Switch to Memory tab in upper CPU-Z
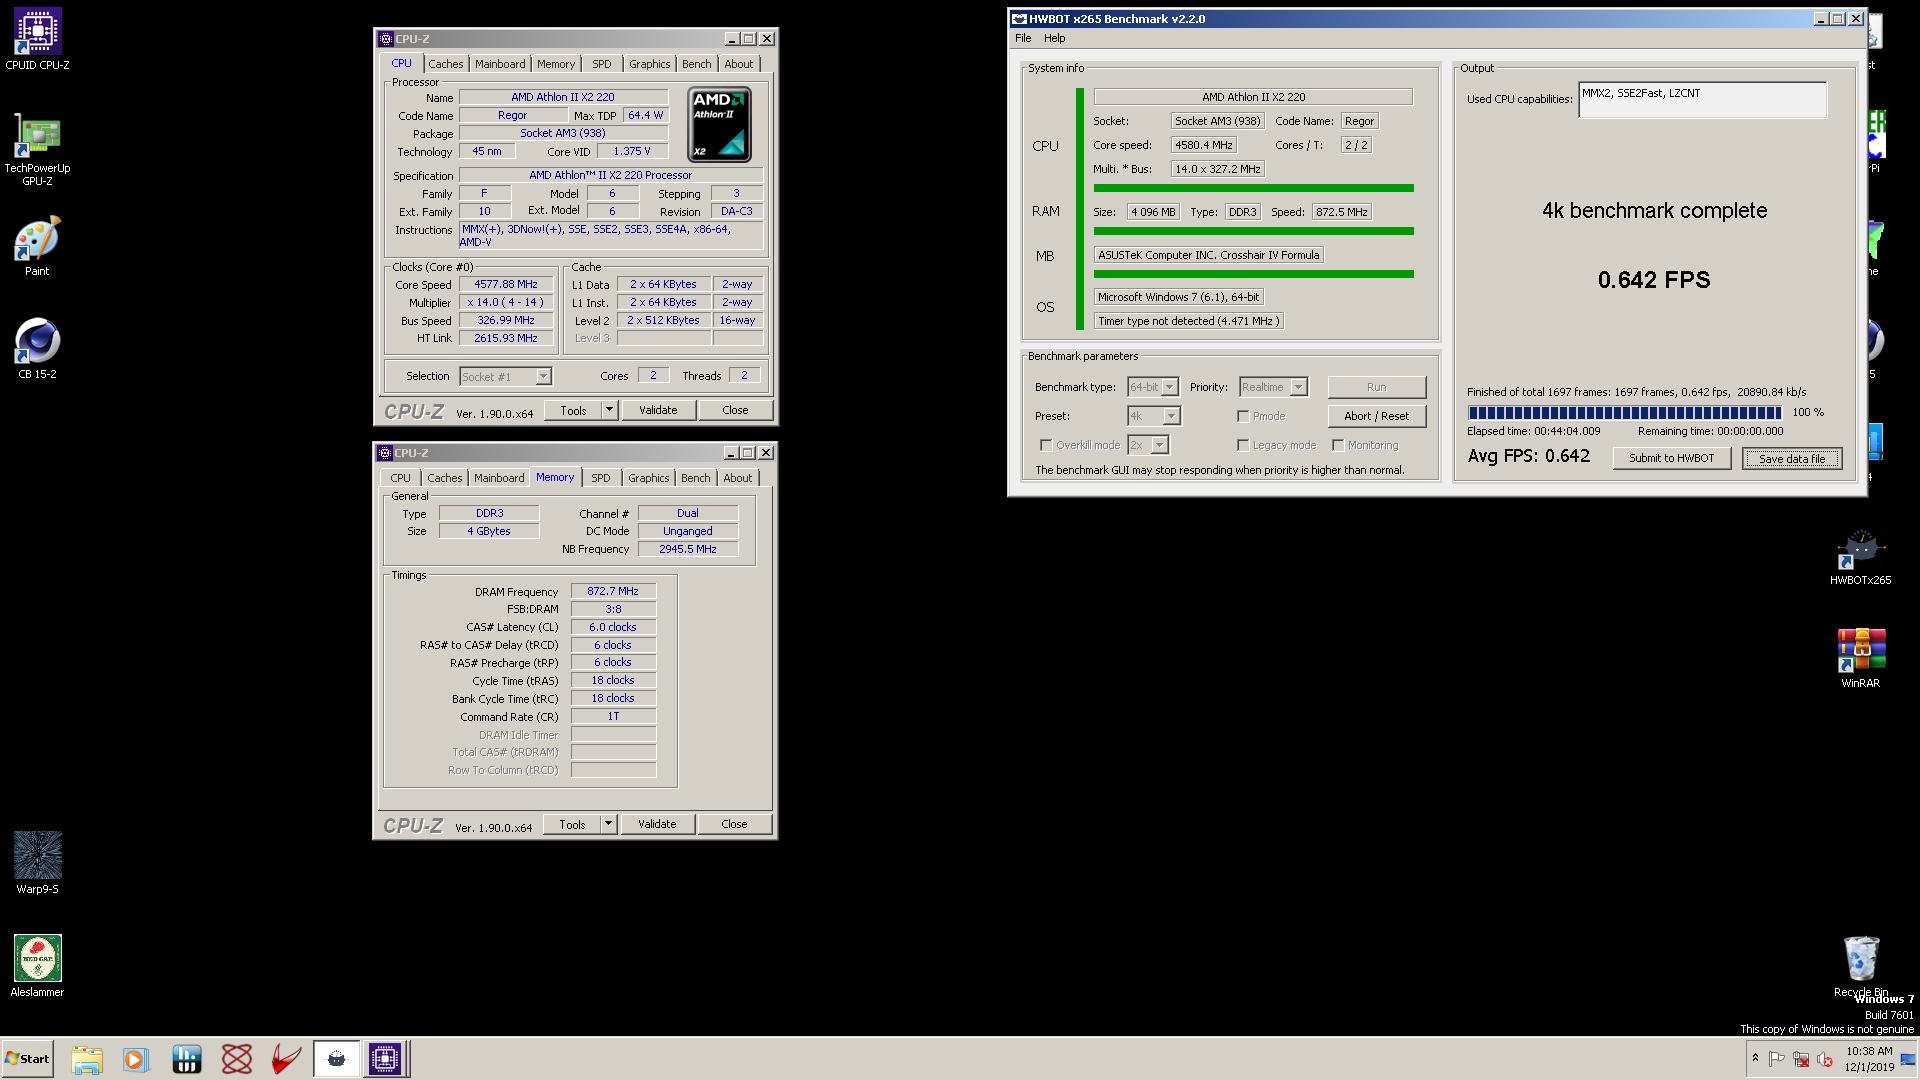The image size is (1920, 1080). tap(556, 64)
